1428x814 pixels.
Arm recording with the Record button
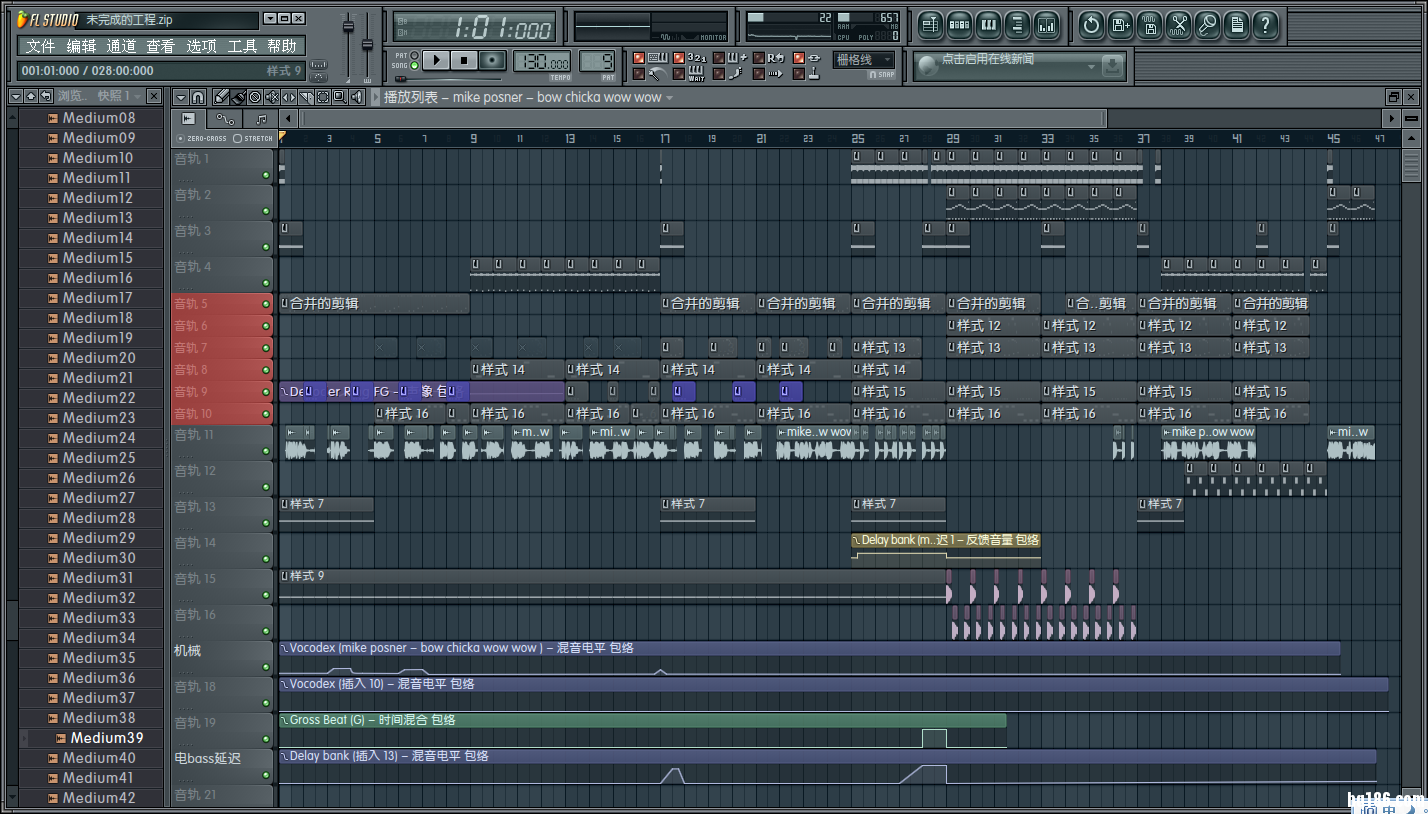coord(492,60)
